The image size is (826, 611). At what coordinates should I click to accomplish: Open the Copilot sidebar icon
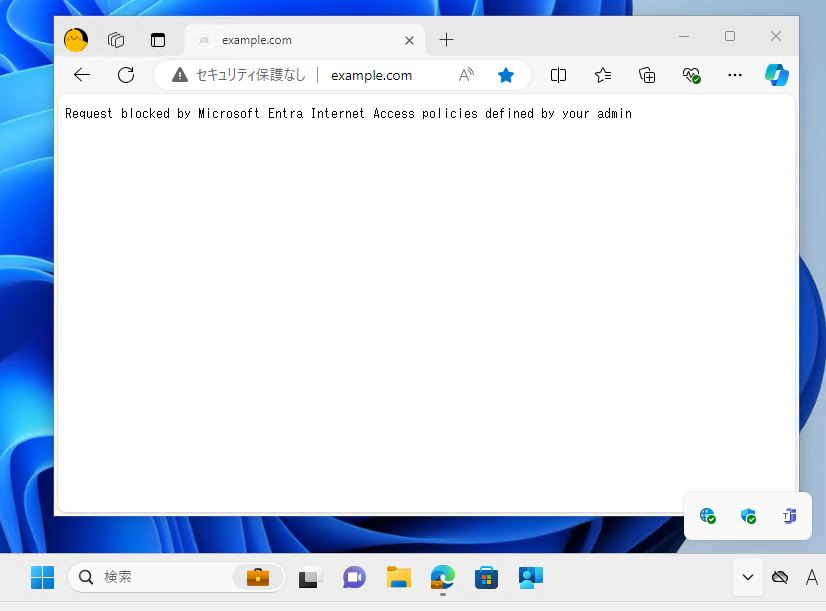pyautogui.click(x=777, y=75)
